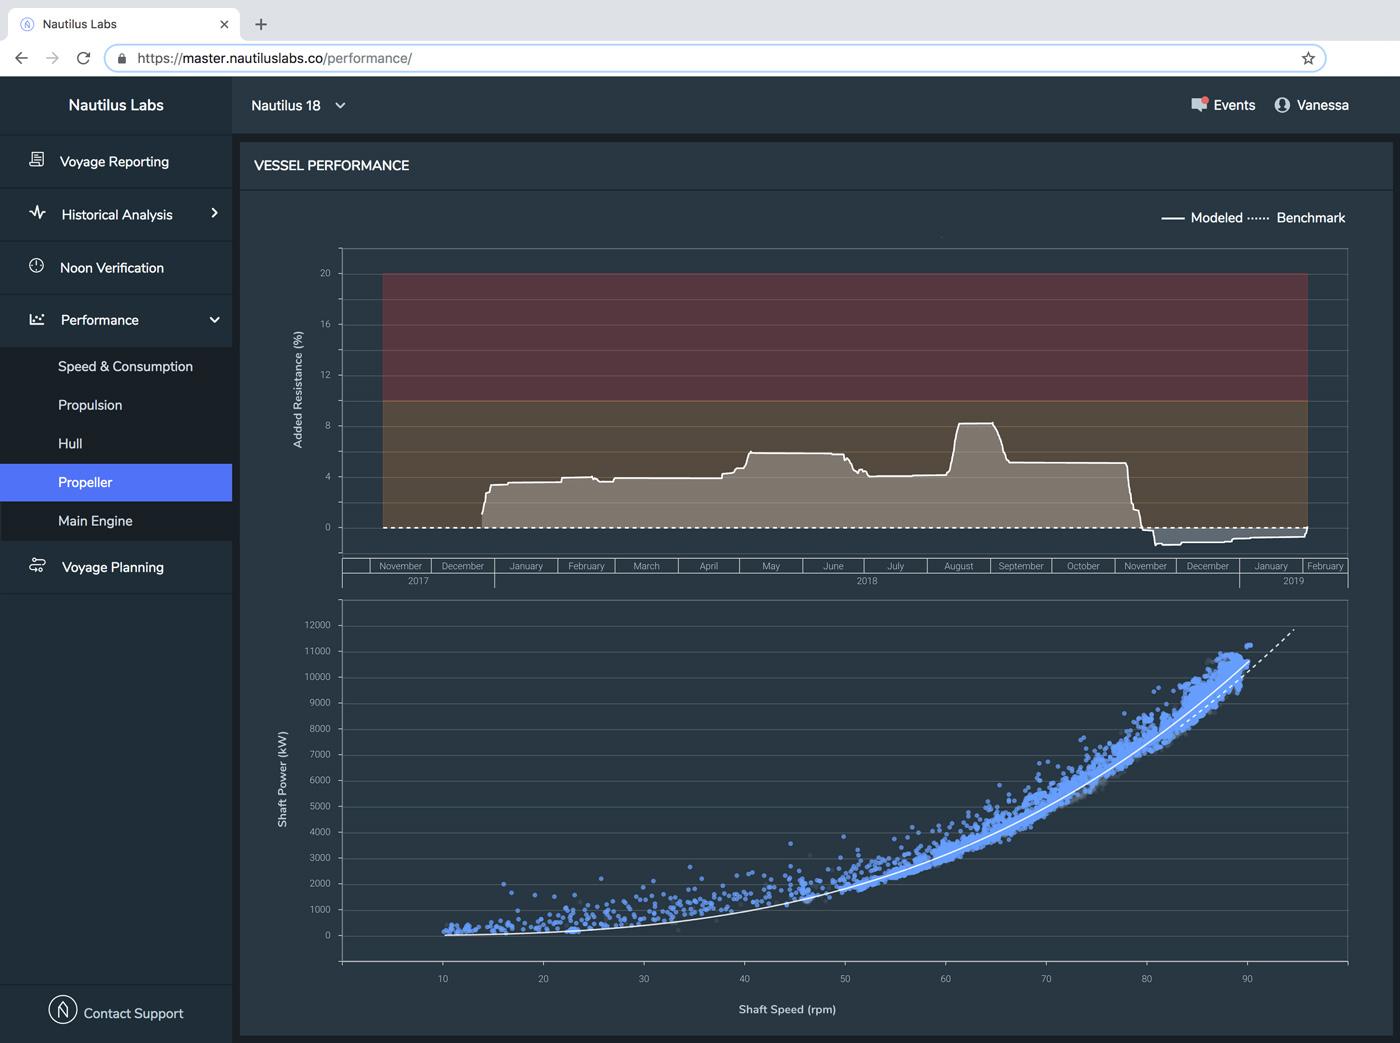
Task: Open a new browser tab
Action: tap(261, 24)
